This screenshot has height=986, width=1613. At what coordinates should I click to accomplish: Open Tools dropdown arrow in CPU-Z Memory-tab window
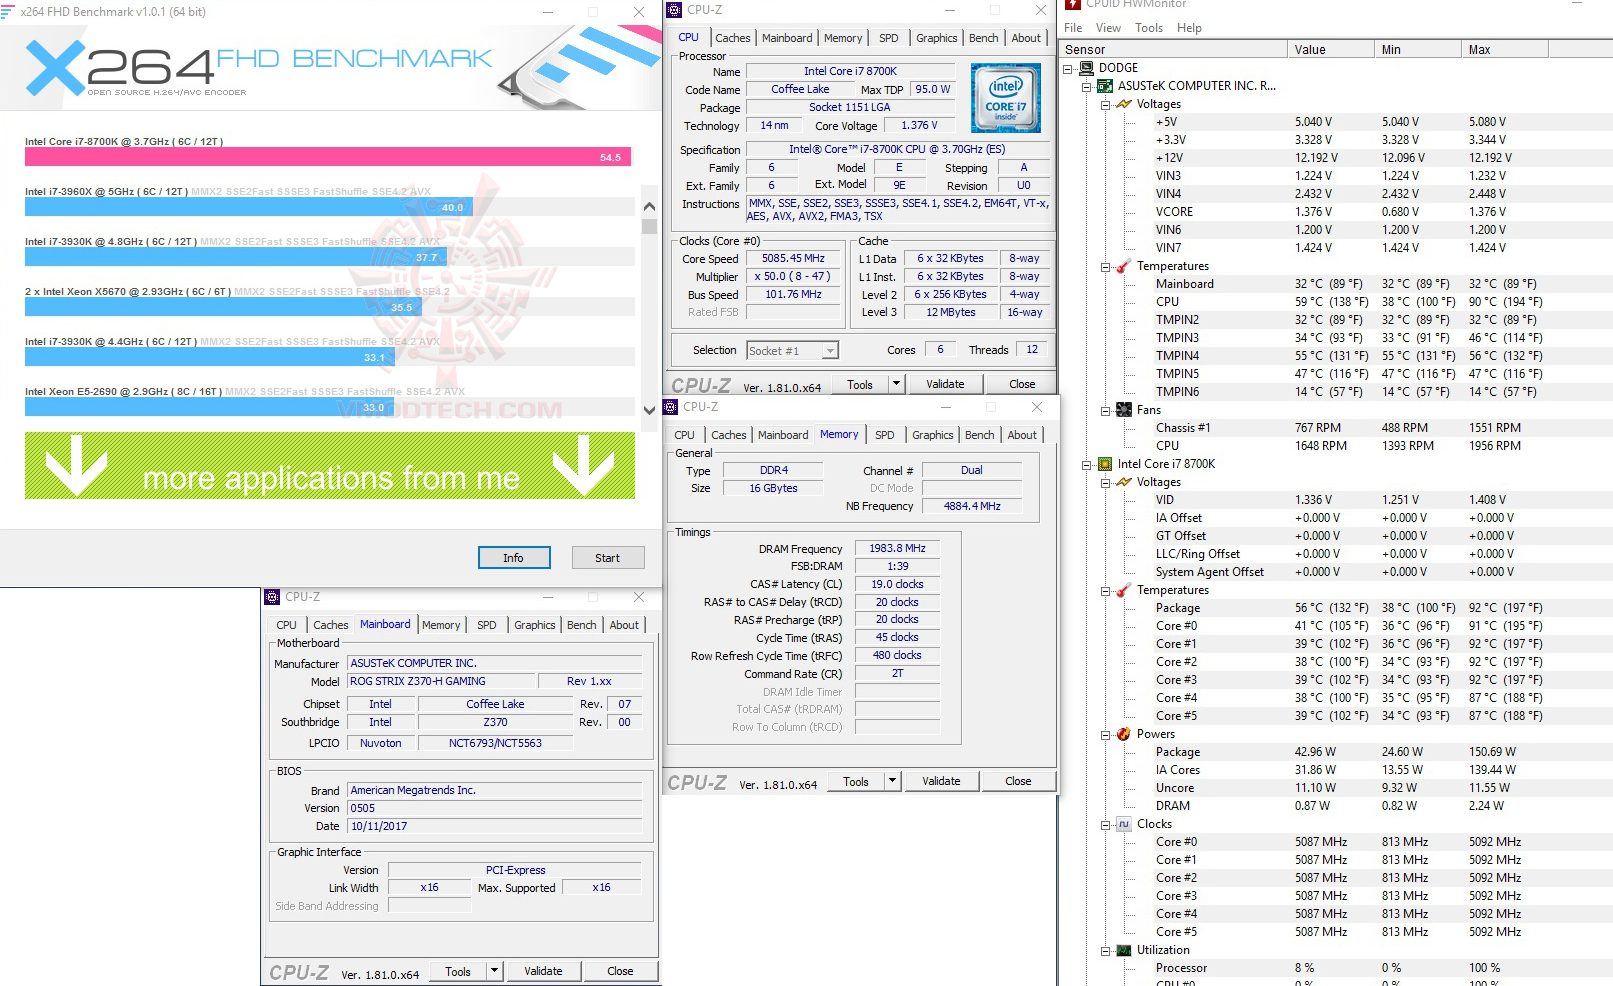point(893,781)
